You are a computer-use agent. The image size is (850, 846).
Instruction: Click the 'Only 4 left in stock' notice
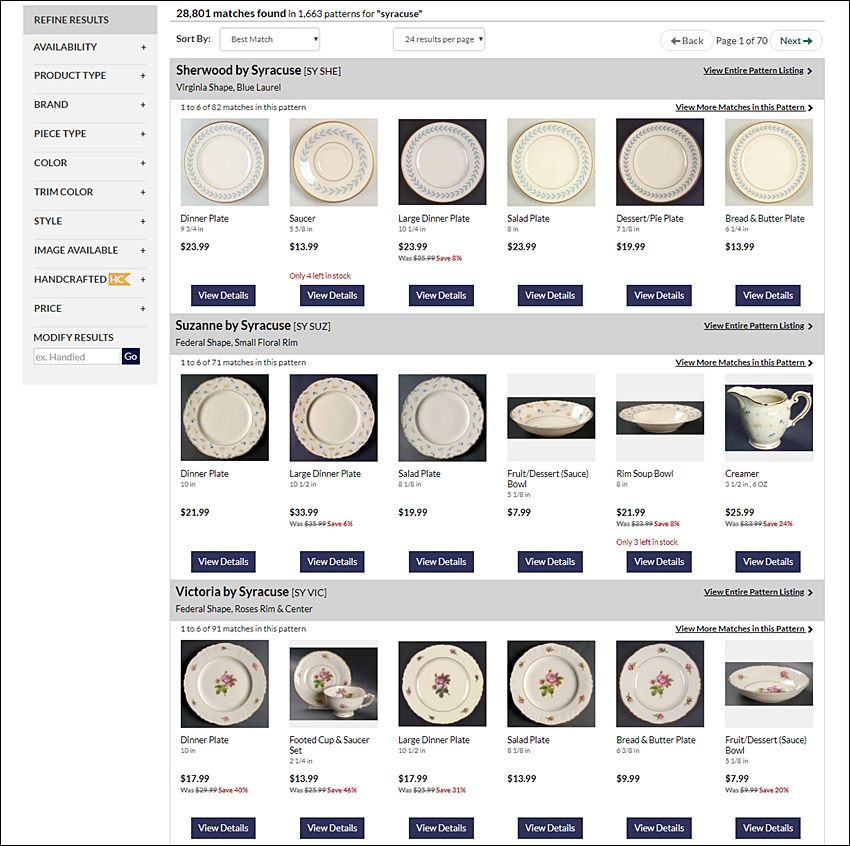click(320, 276)
